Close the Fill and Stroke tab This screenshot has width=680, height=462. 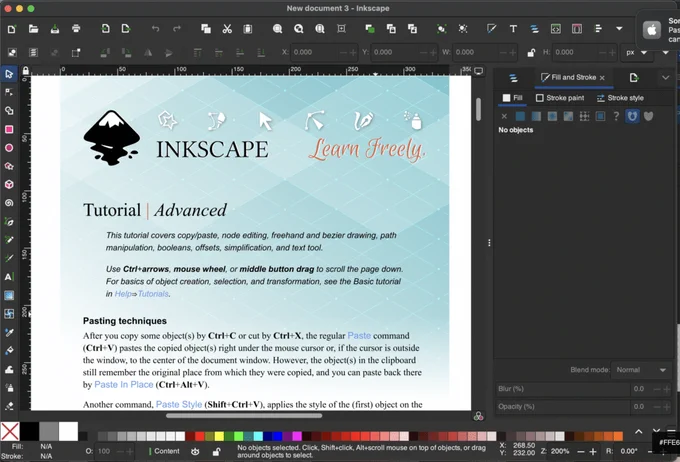[602, 78]
